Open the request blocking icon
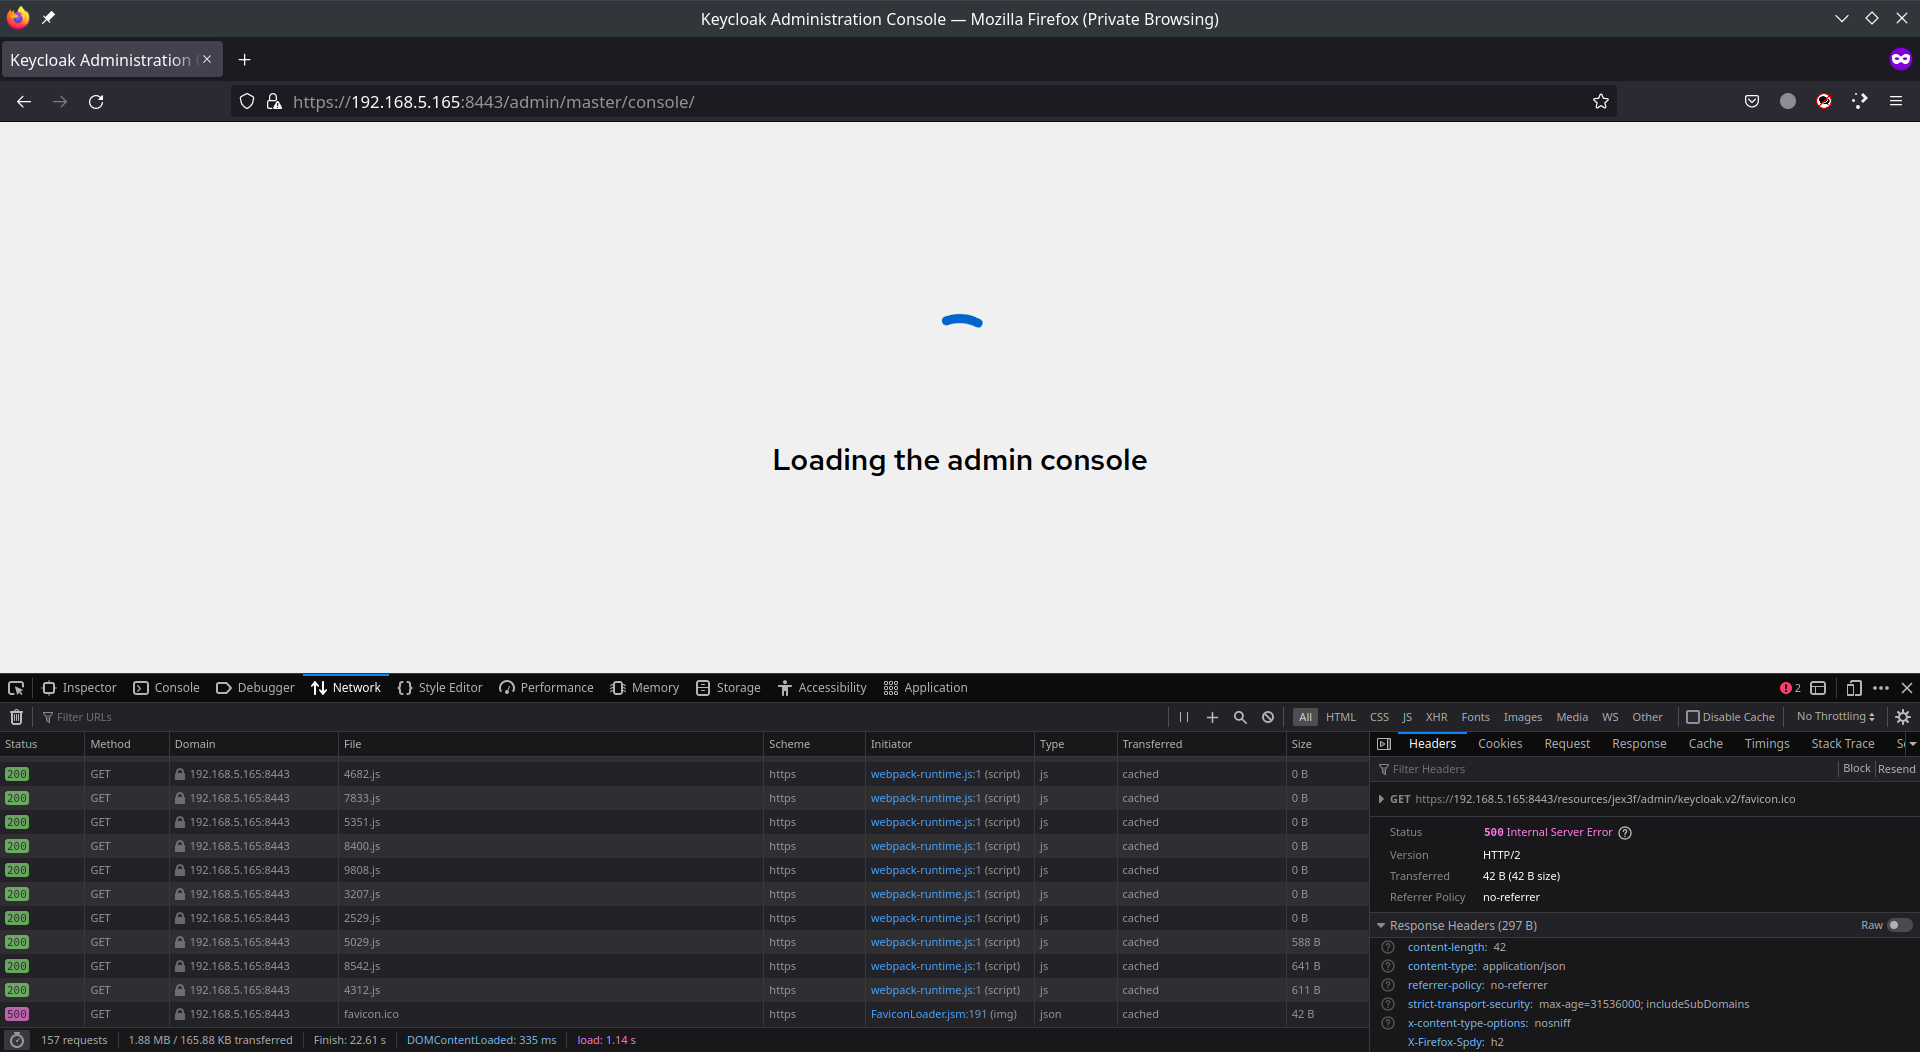Viewport: 1920px width, 1052px height. (1268, 717)
